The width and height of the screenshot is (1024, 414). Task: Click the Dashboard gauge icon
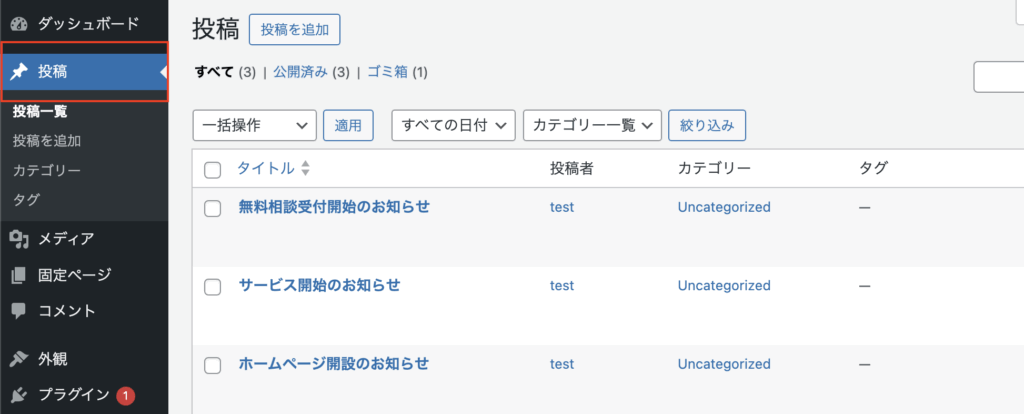click(x=18, y=22)
